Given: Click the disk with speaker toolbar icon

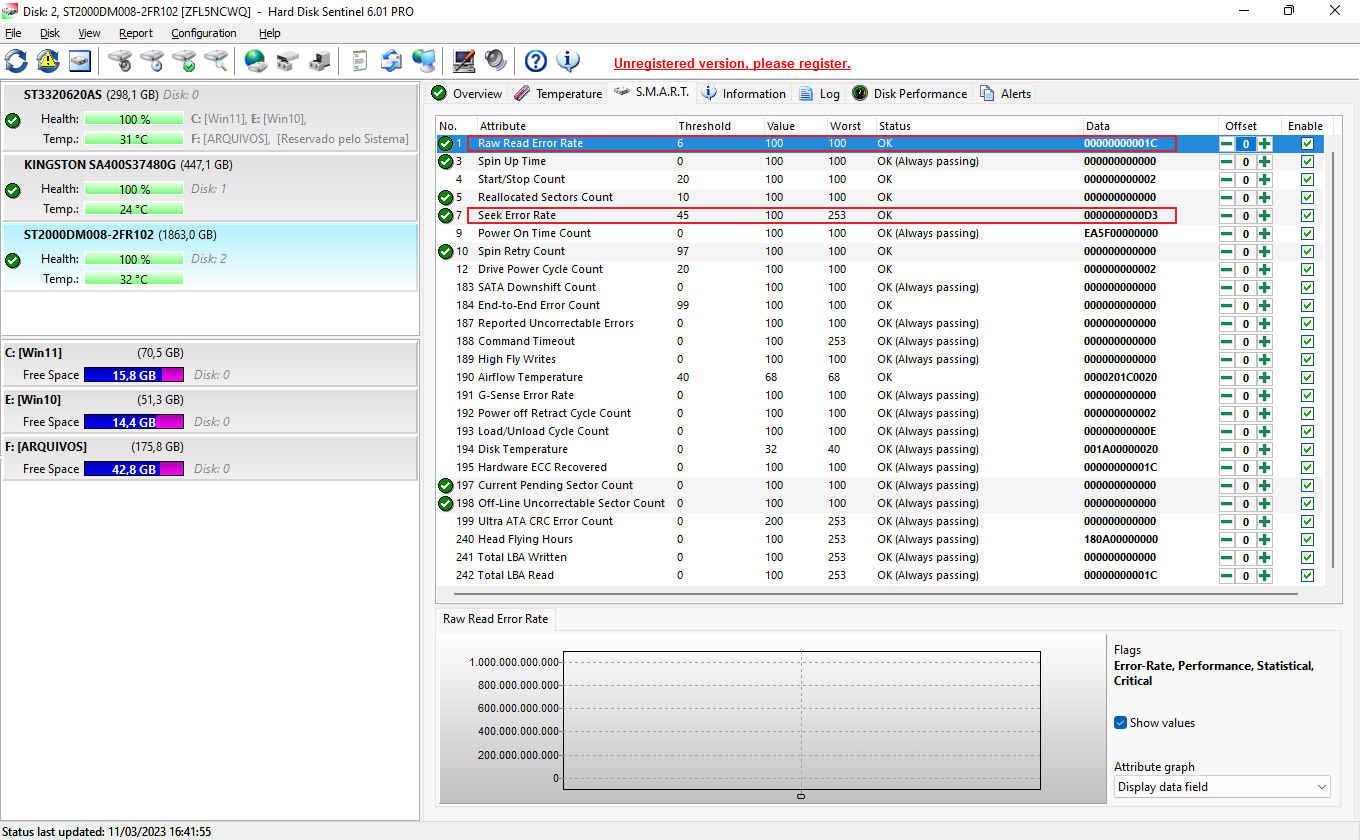Looking at the screenshot, I should [x=120, y=61].
